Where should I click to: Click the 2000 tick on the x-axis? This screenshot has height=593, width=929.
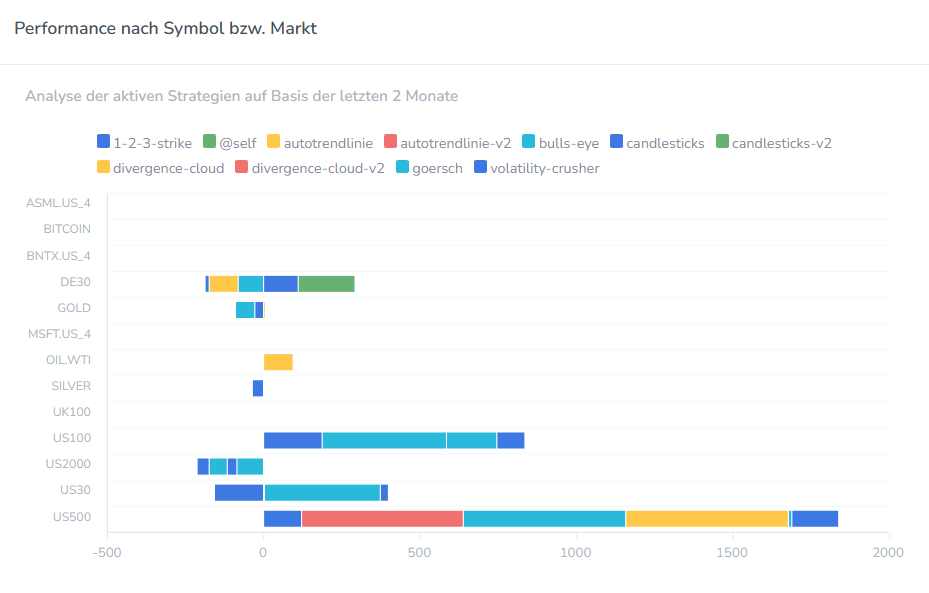[888, 553]
